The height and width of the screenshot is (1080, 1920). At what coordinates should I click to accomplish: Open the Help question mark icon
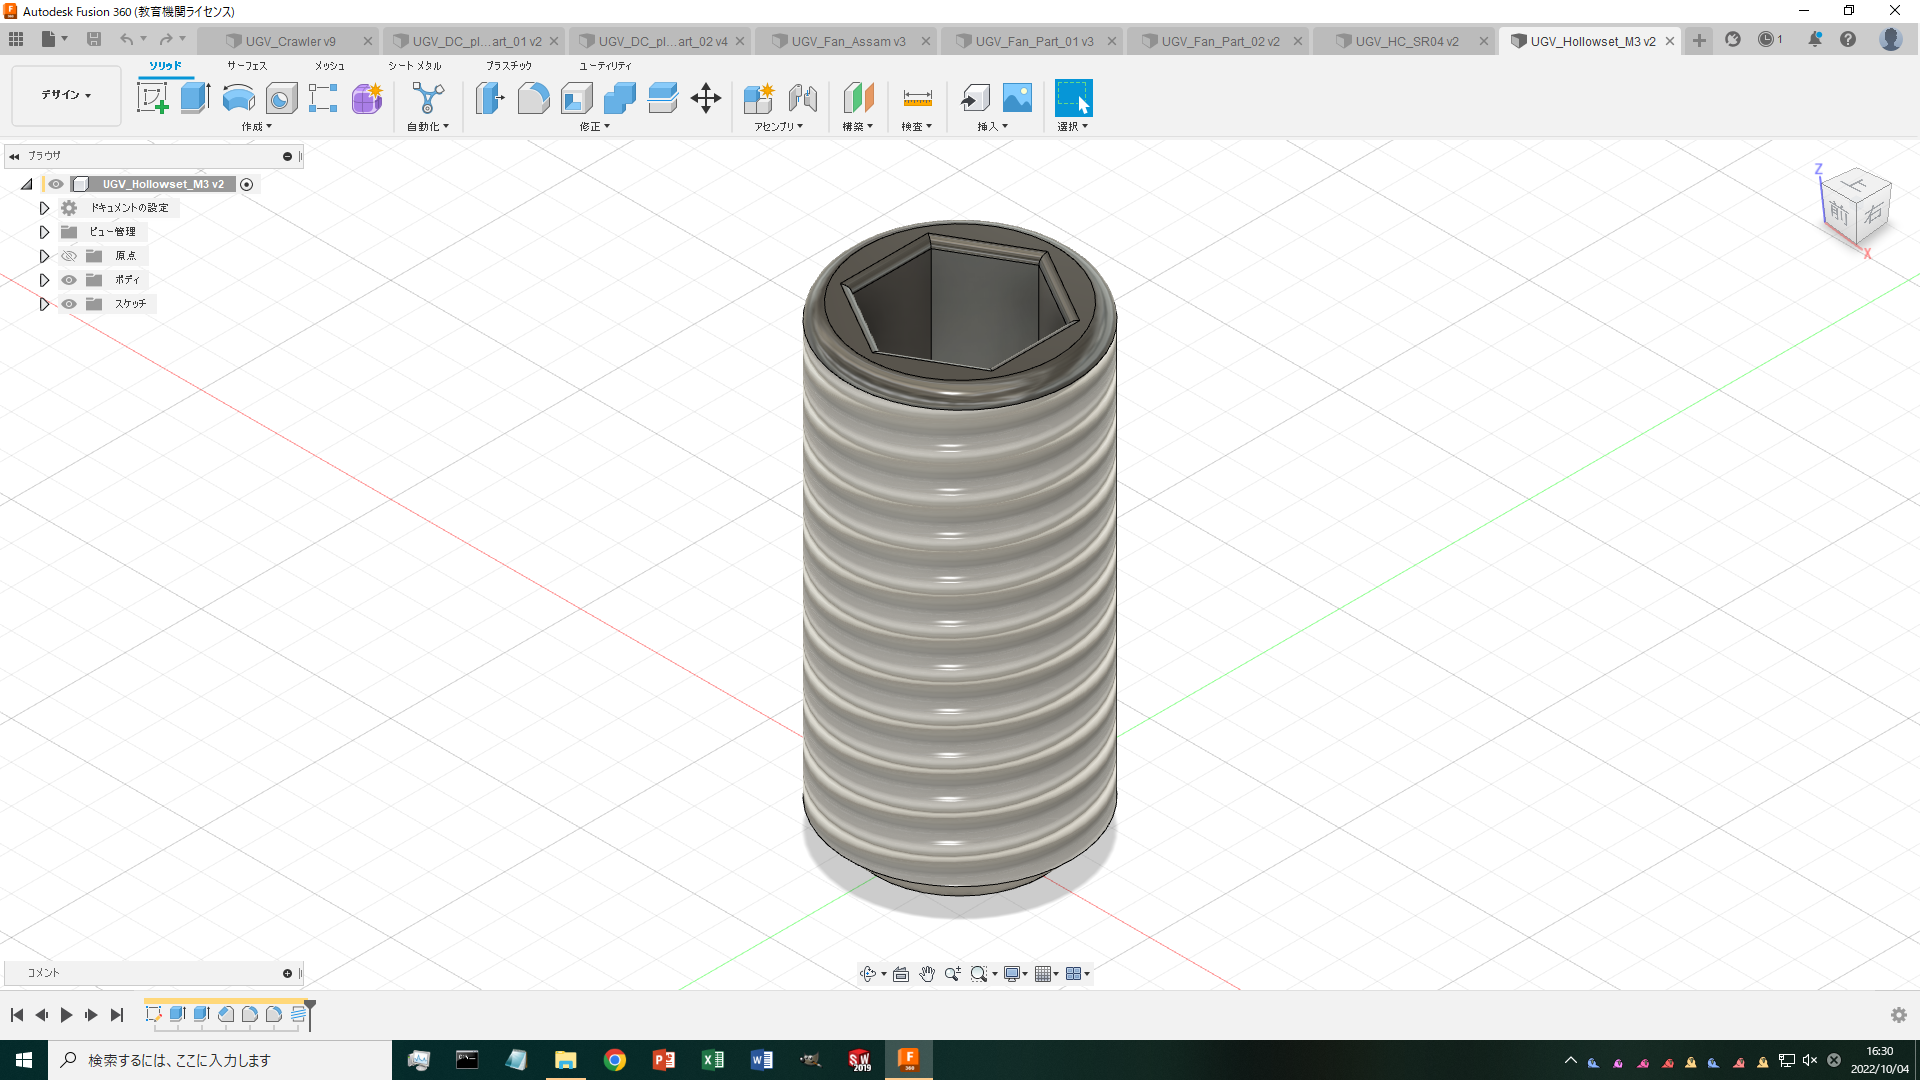[1848, 40]
